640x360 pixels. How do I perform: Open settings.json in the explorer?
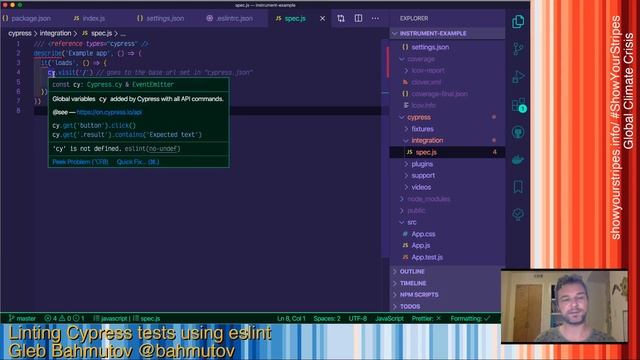click(x=430, y=47)
